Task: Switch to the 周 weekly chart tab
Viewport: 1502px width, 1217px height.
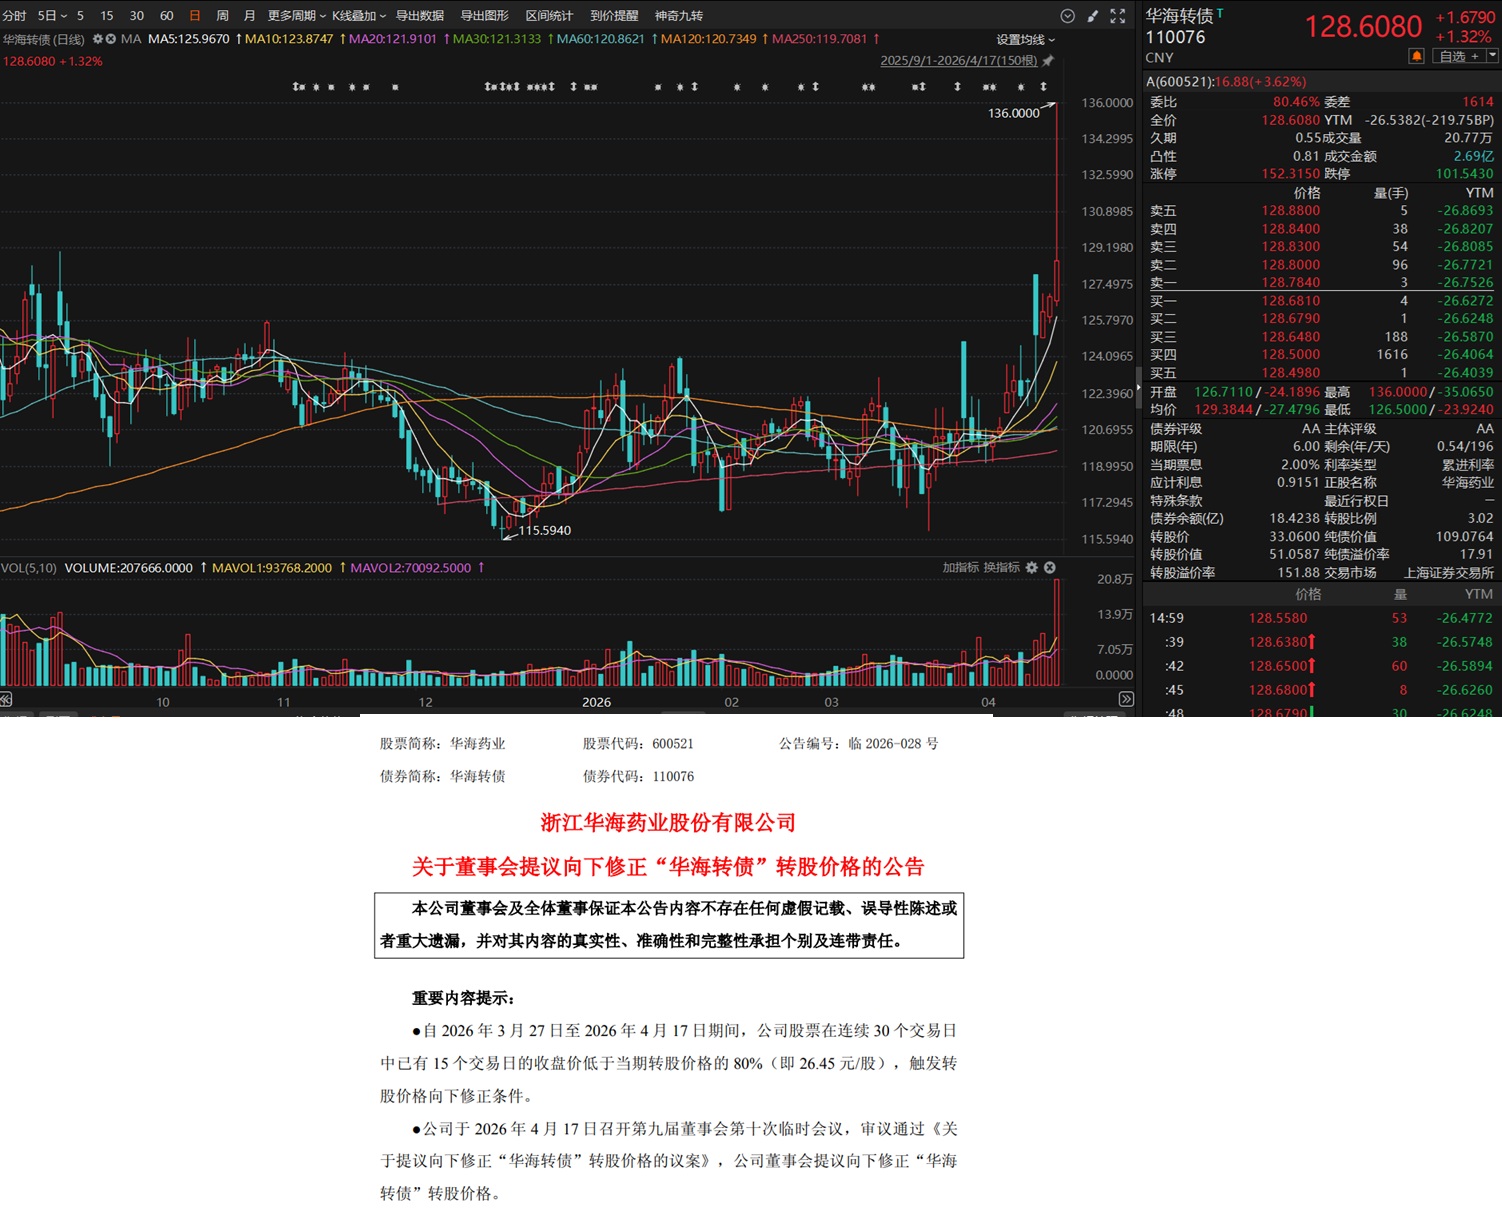Action: point(222,16)
